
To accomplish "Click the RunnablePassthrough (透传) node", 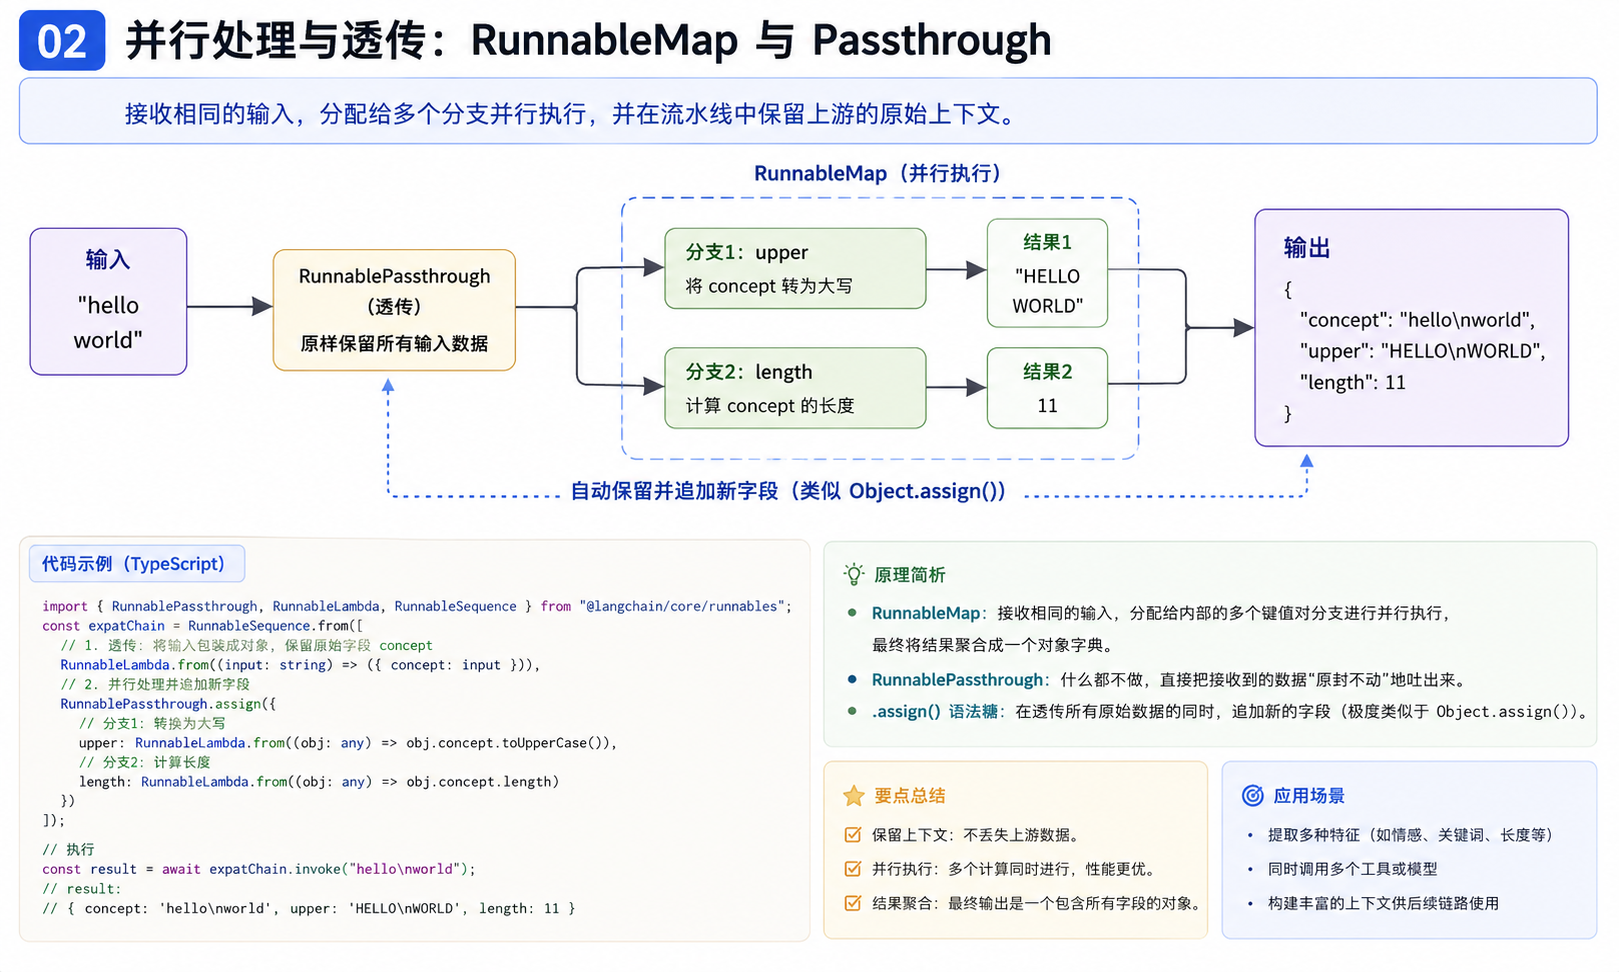I will [394, 310].
